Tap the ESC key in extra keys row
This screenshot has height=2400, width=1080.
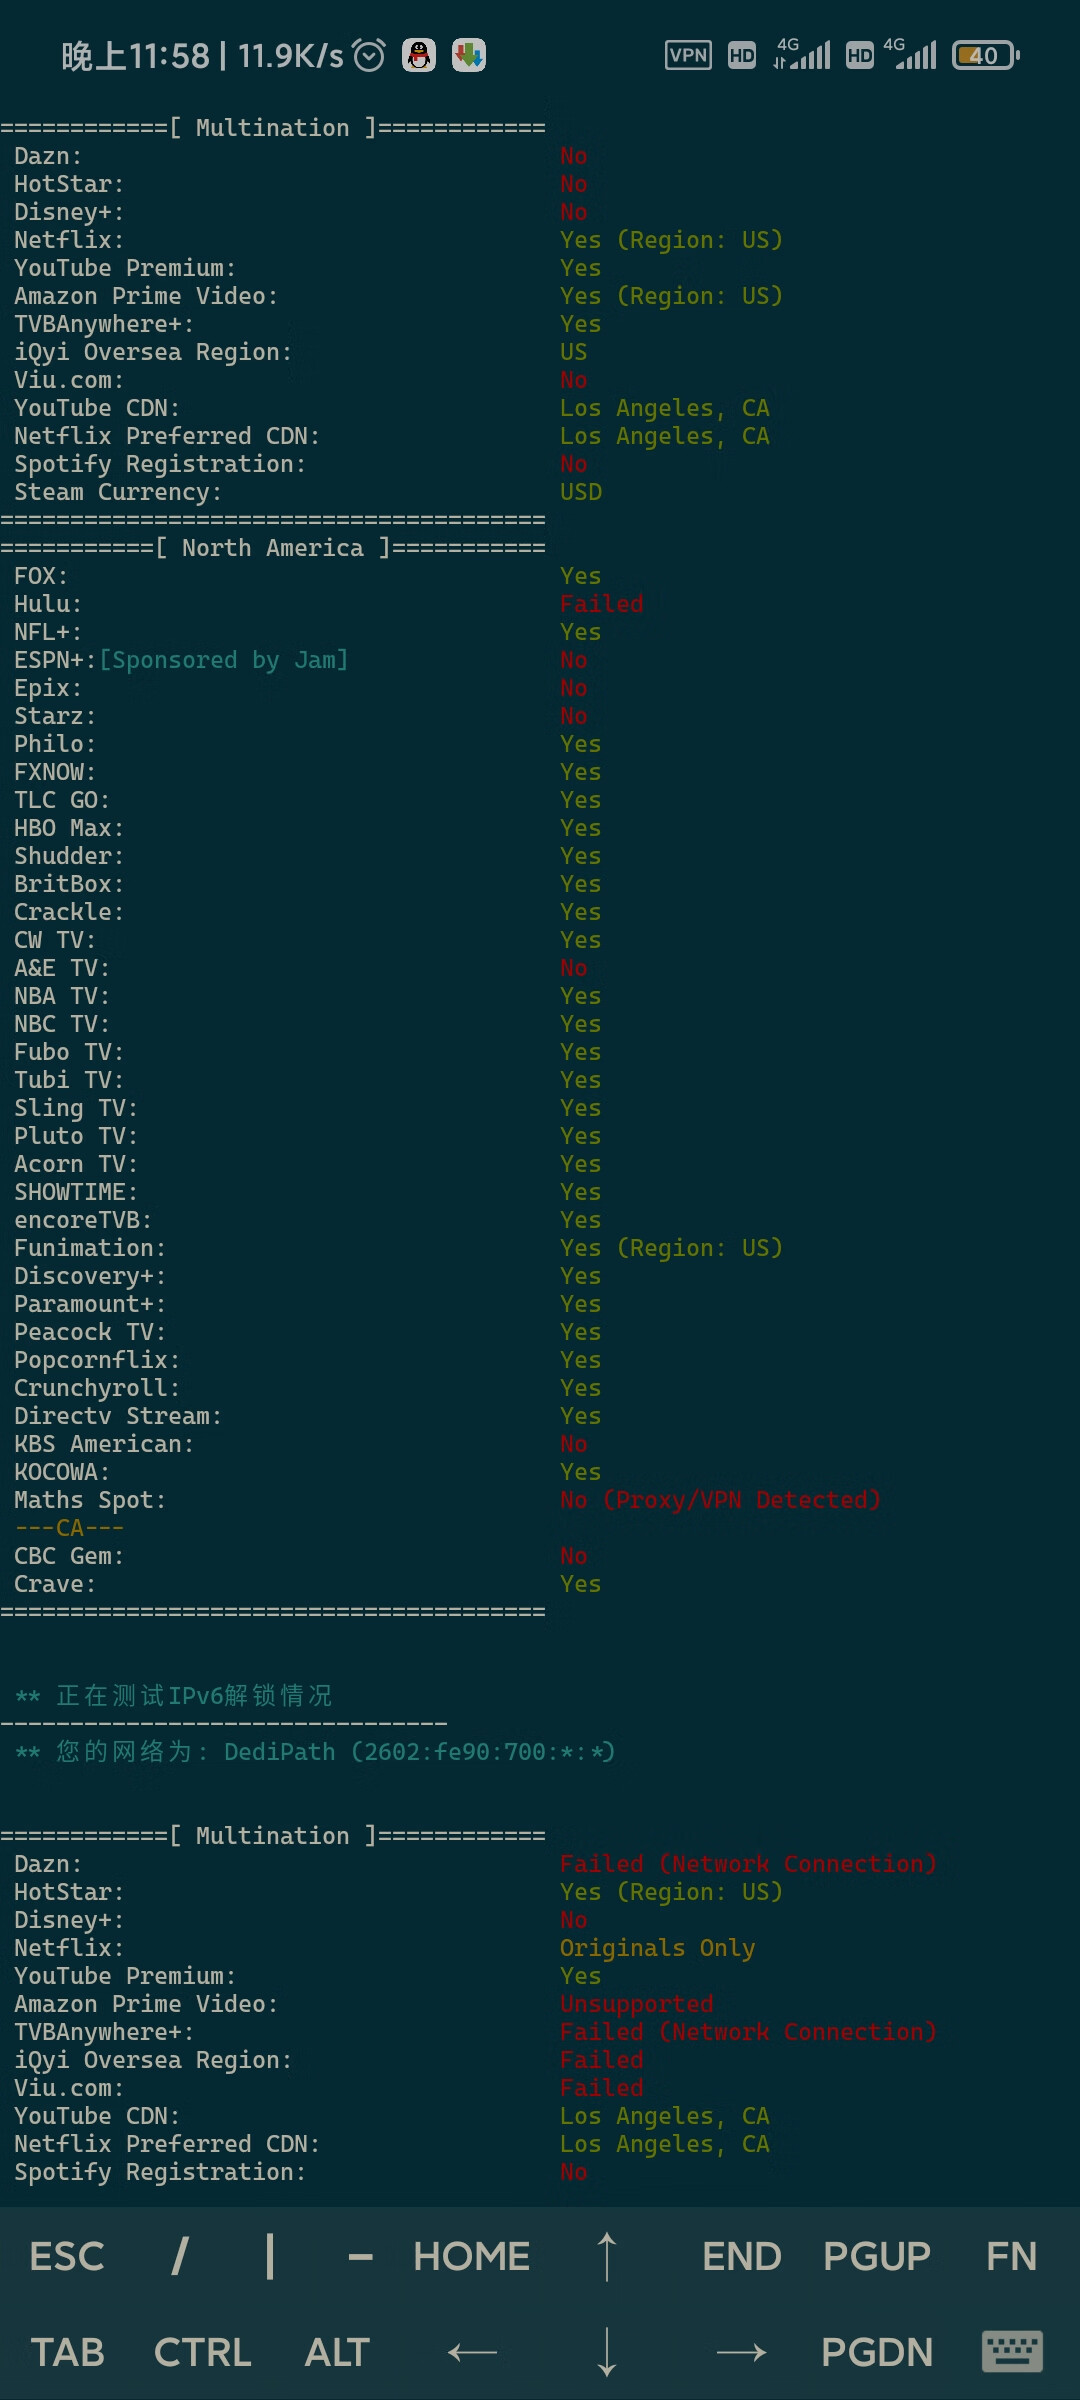67,2256
